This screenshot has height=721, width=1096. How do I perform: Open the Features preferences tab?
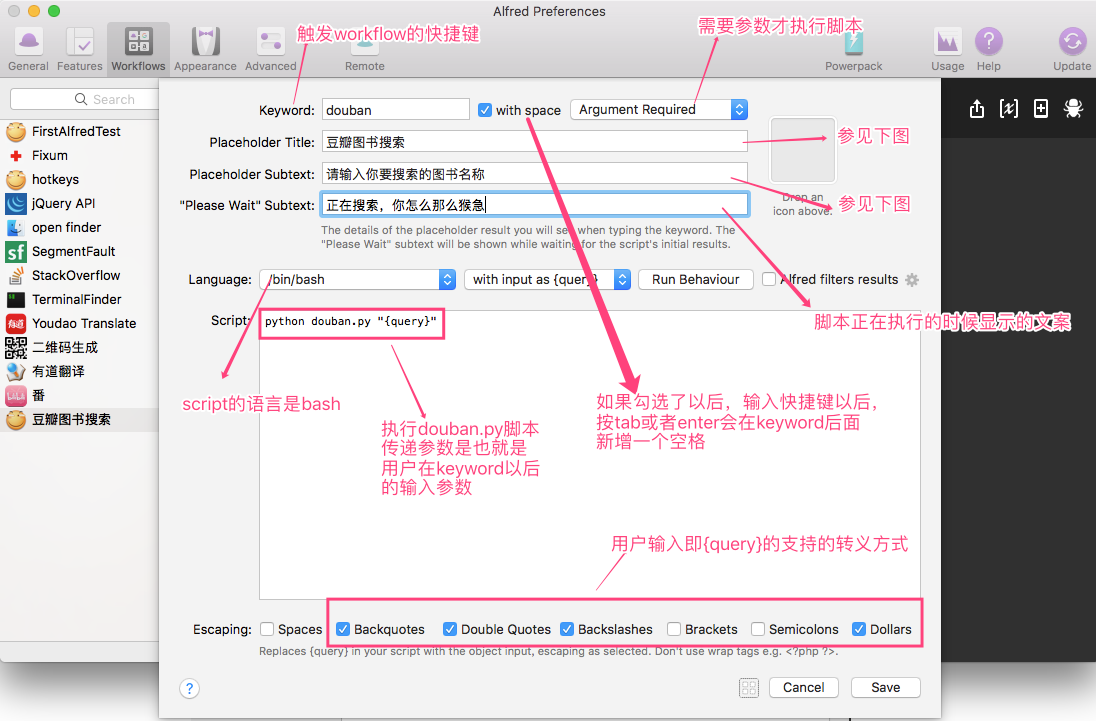pos(80,49)
